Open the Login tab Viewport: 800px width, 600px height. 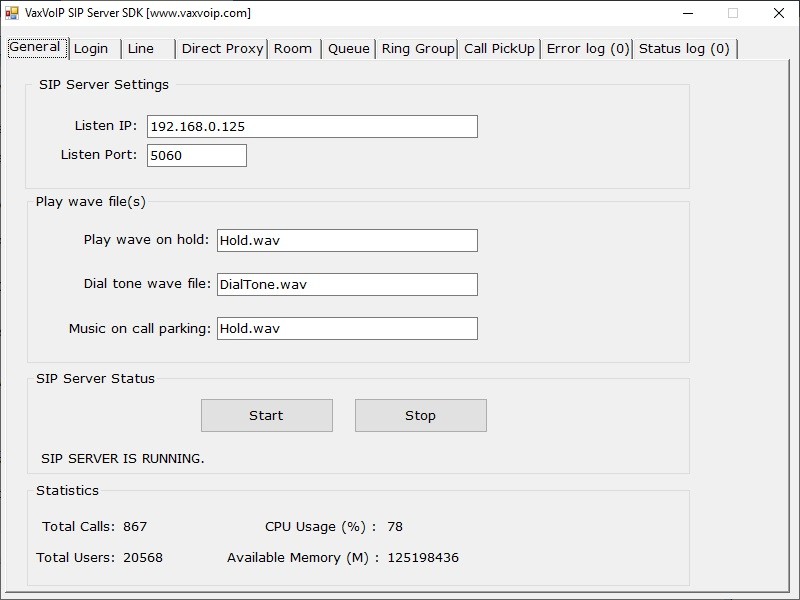pyautogui.click(x=95, y=48)
